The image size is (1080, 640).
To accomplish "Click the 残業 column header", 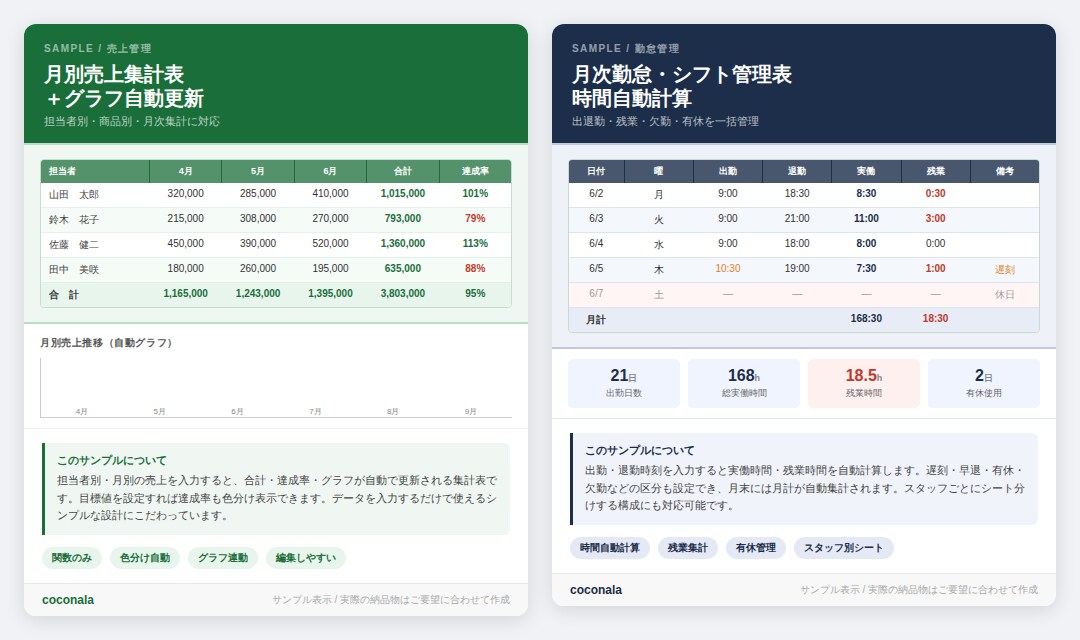I will point(935,171).
